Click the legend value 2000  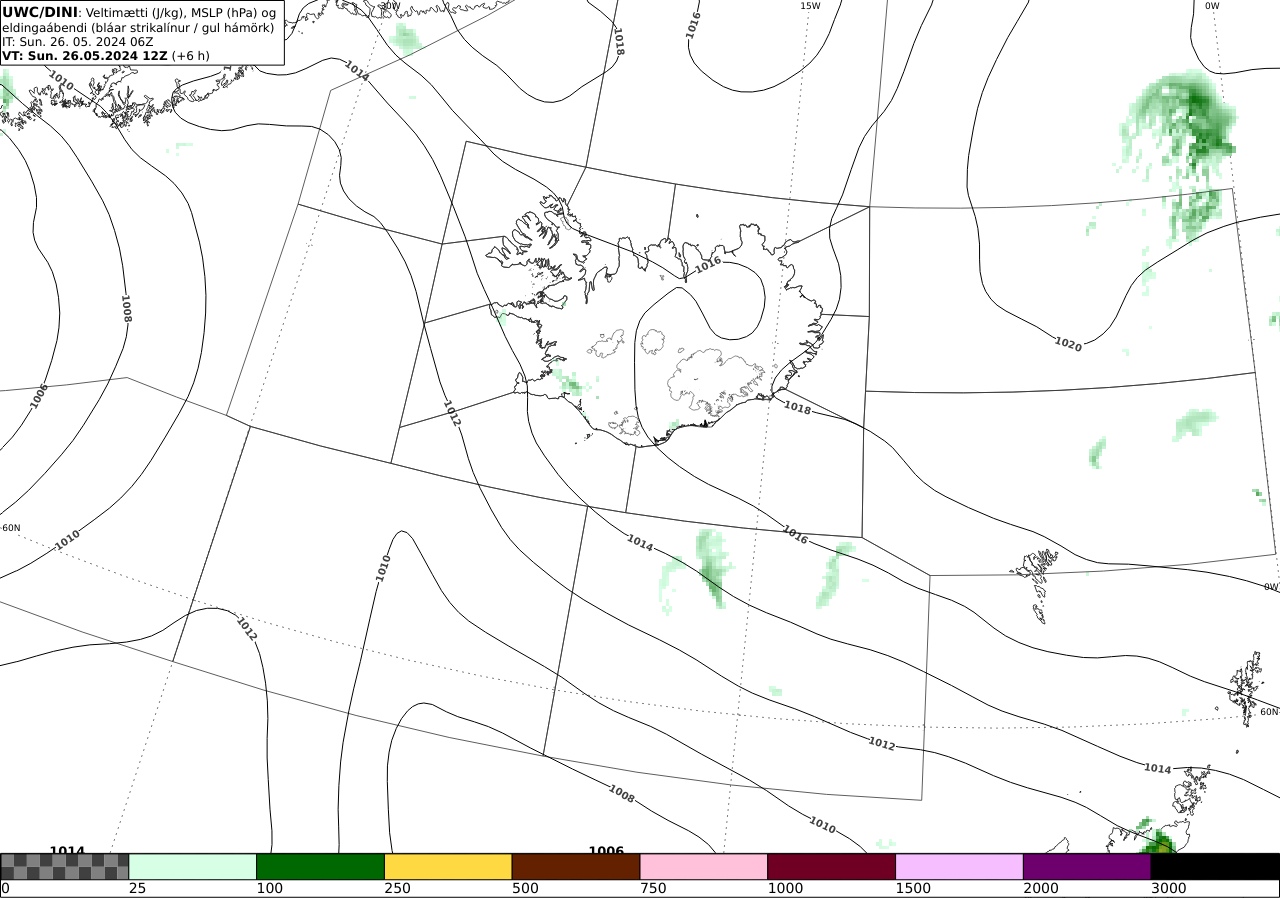pyautogui.click(x=1042, y=888)
